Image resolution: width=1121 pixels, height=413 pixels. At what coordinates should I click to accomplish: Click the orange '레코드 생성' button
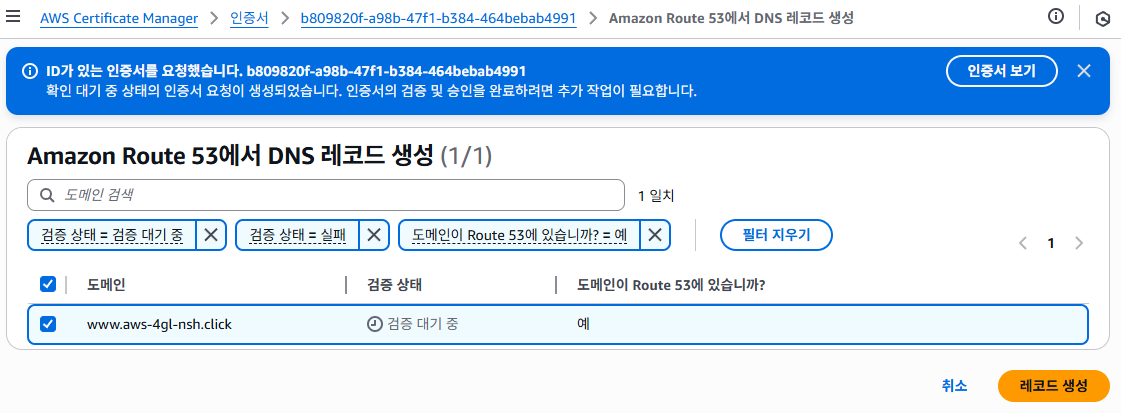pyautogui.click(x=1054, y=386)
